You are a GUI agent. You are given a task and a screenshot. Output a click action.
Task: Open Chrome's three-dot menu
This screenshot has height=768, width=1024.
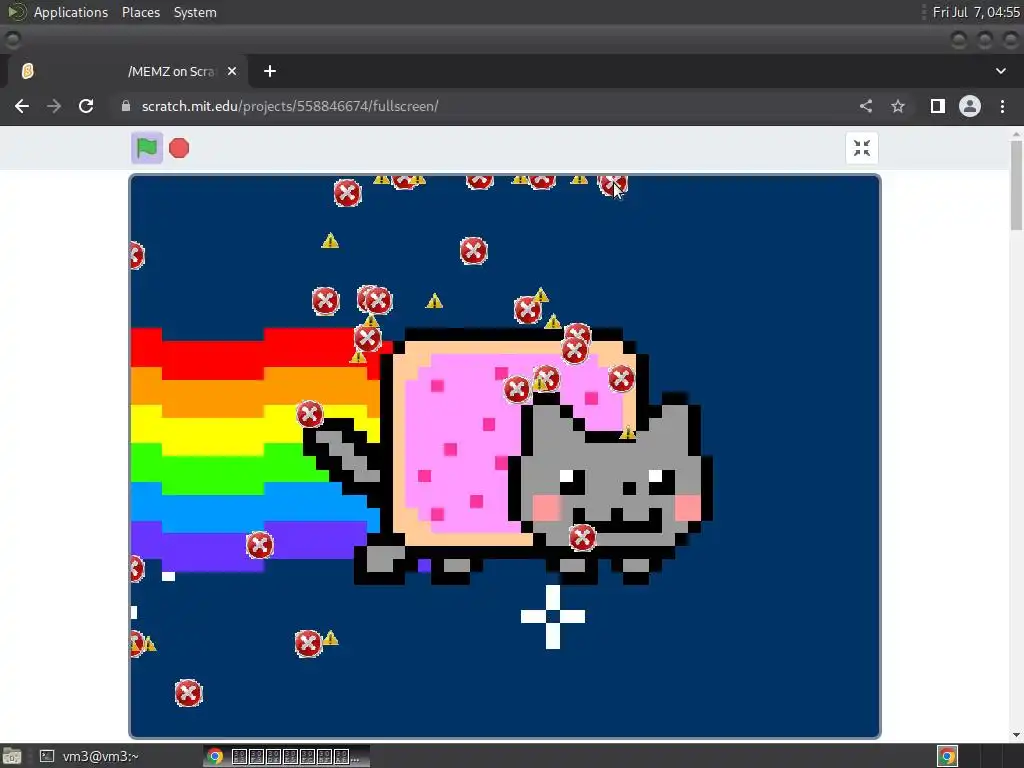coord(1002,106)
